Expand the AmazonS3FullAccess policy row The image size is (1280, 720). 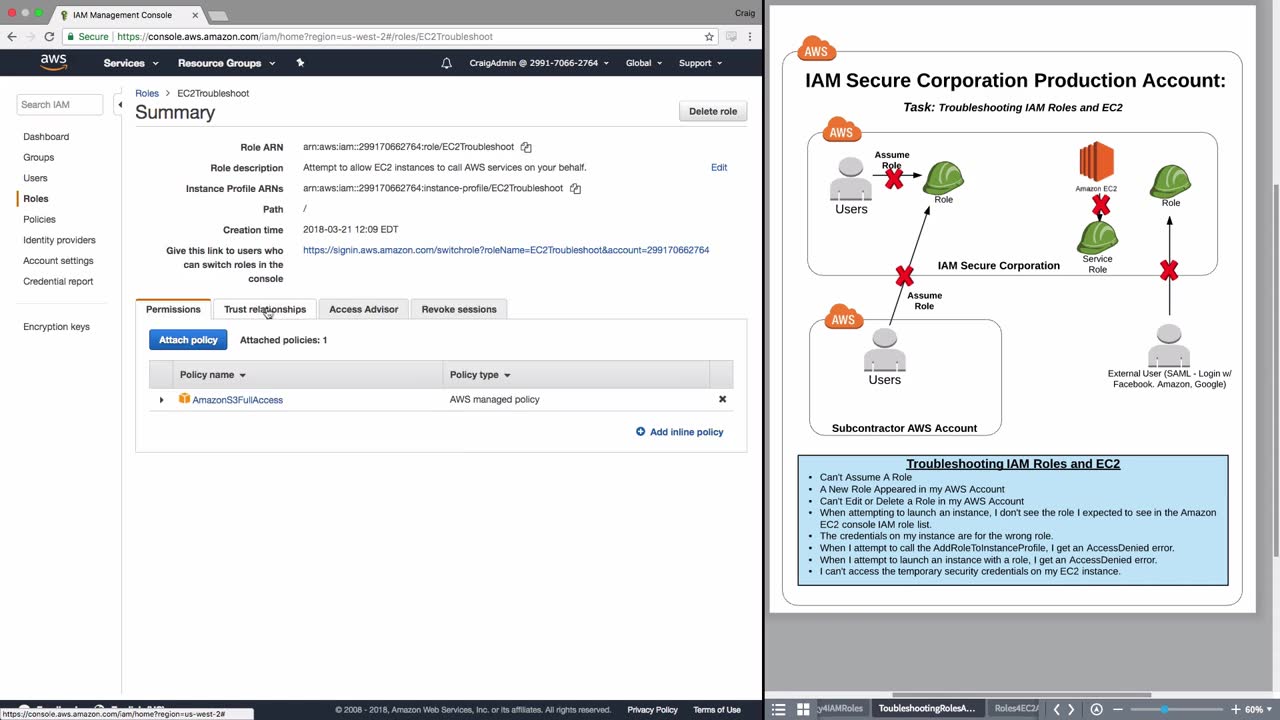click(x=161, y=400)
